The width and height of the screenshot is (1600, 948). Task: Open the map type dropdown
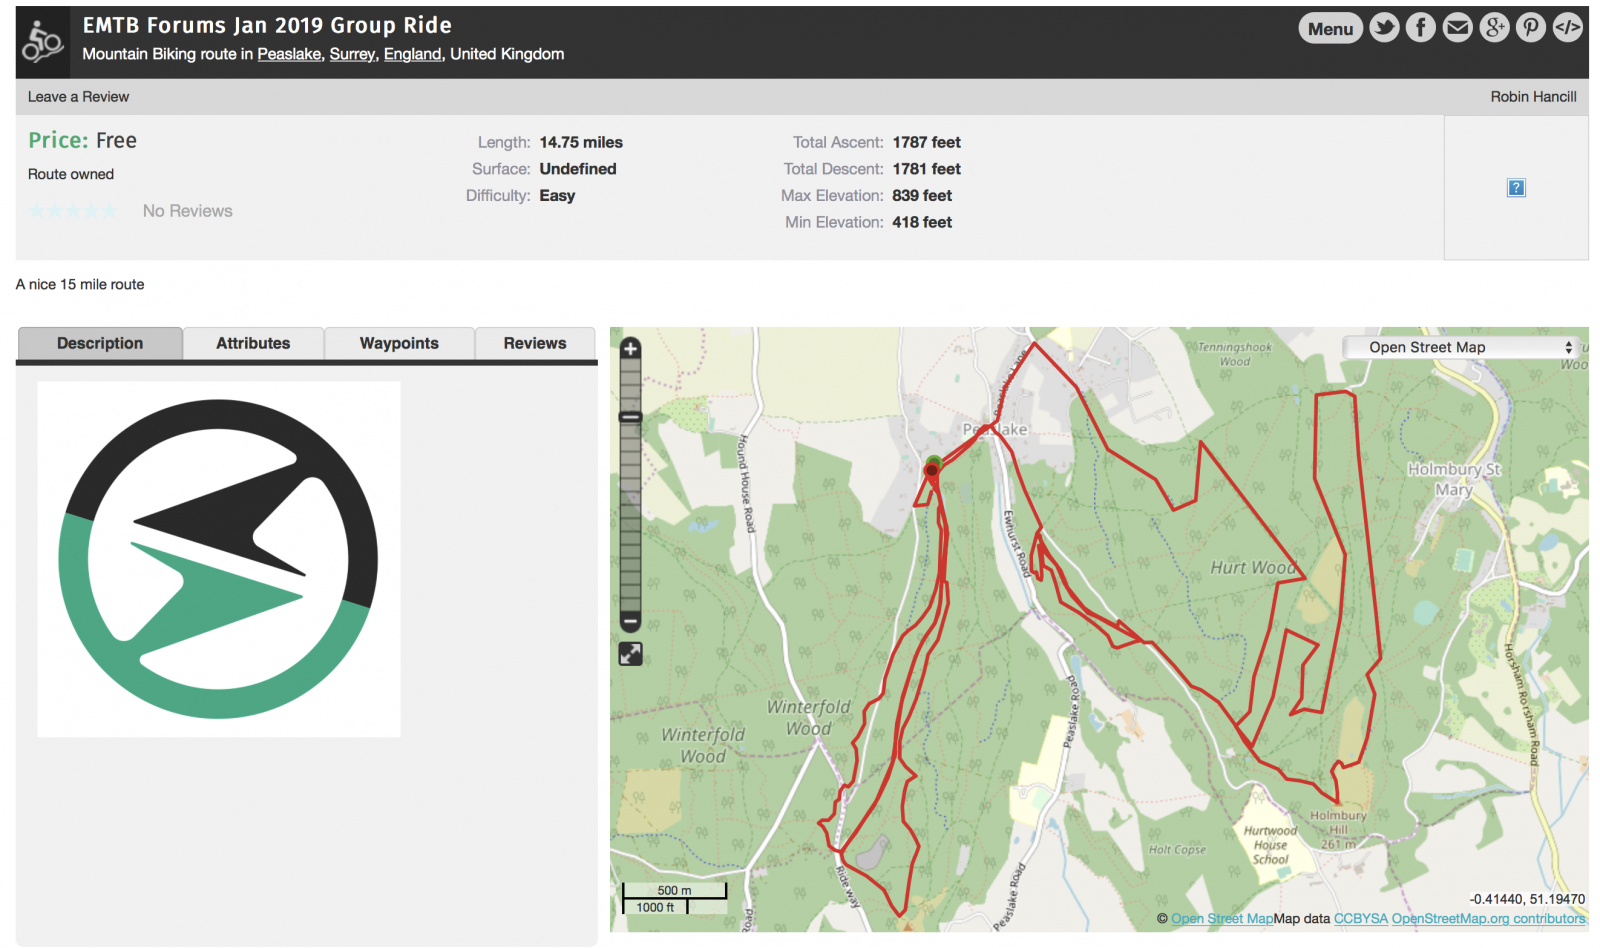1461,347
